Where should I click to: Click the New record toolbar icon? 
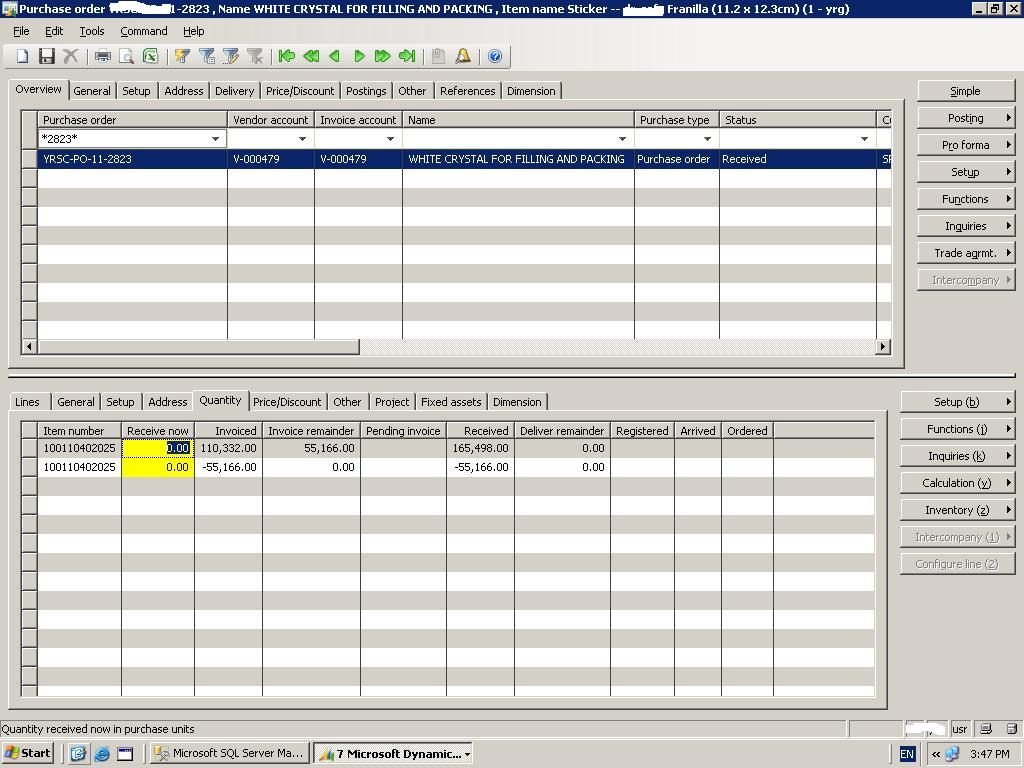22,56
